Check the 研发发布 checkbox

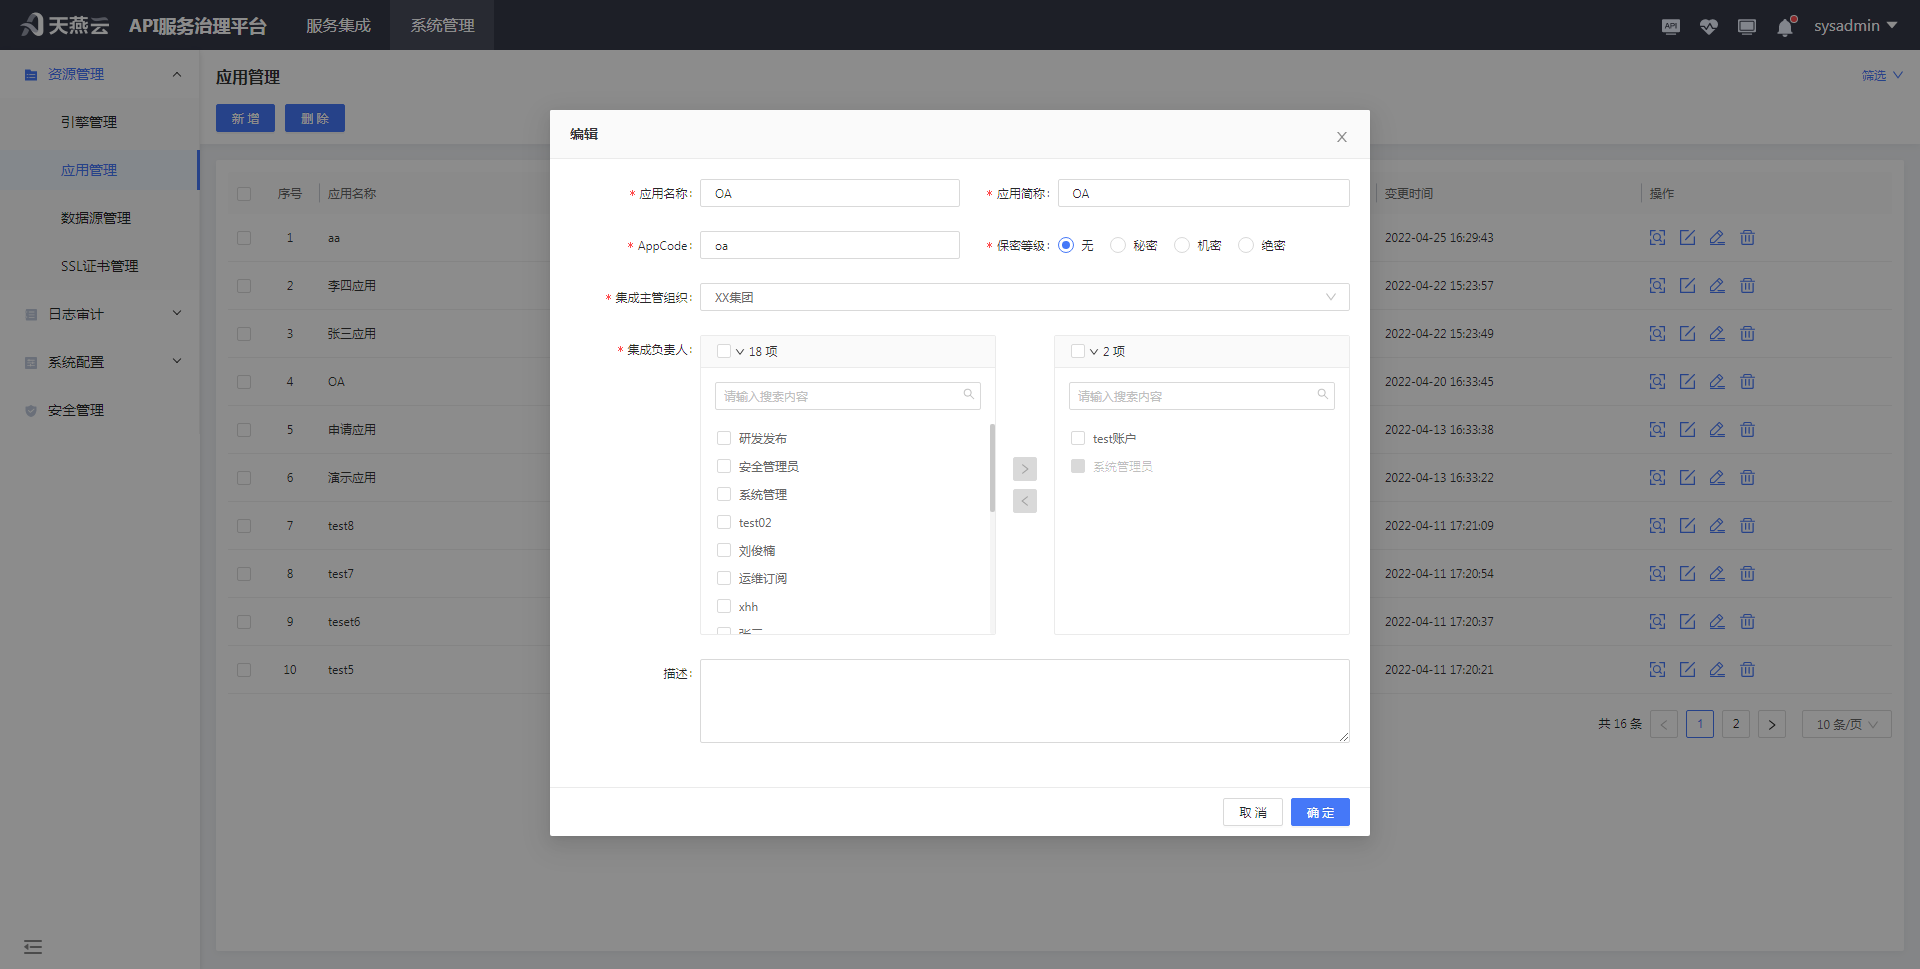pyautogui.click(x=724, y=439)
